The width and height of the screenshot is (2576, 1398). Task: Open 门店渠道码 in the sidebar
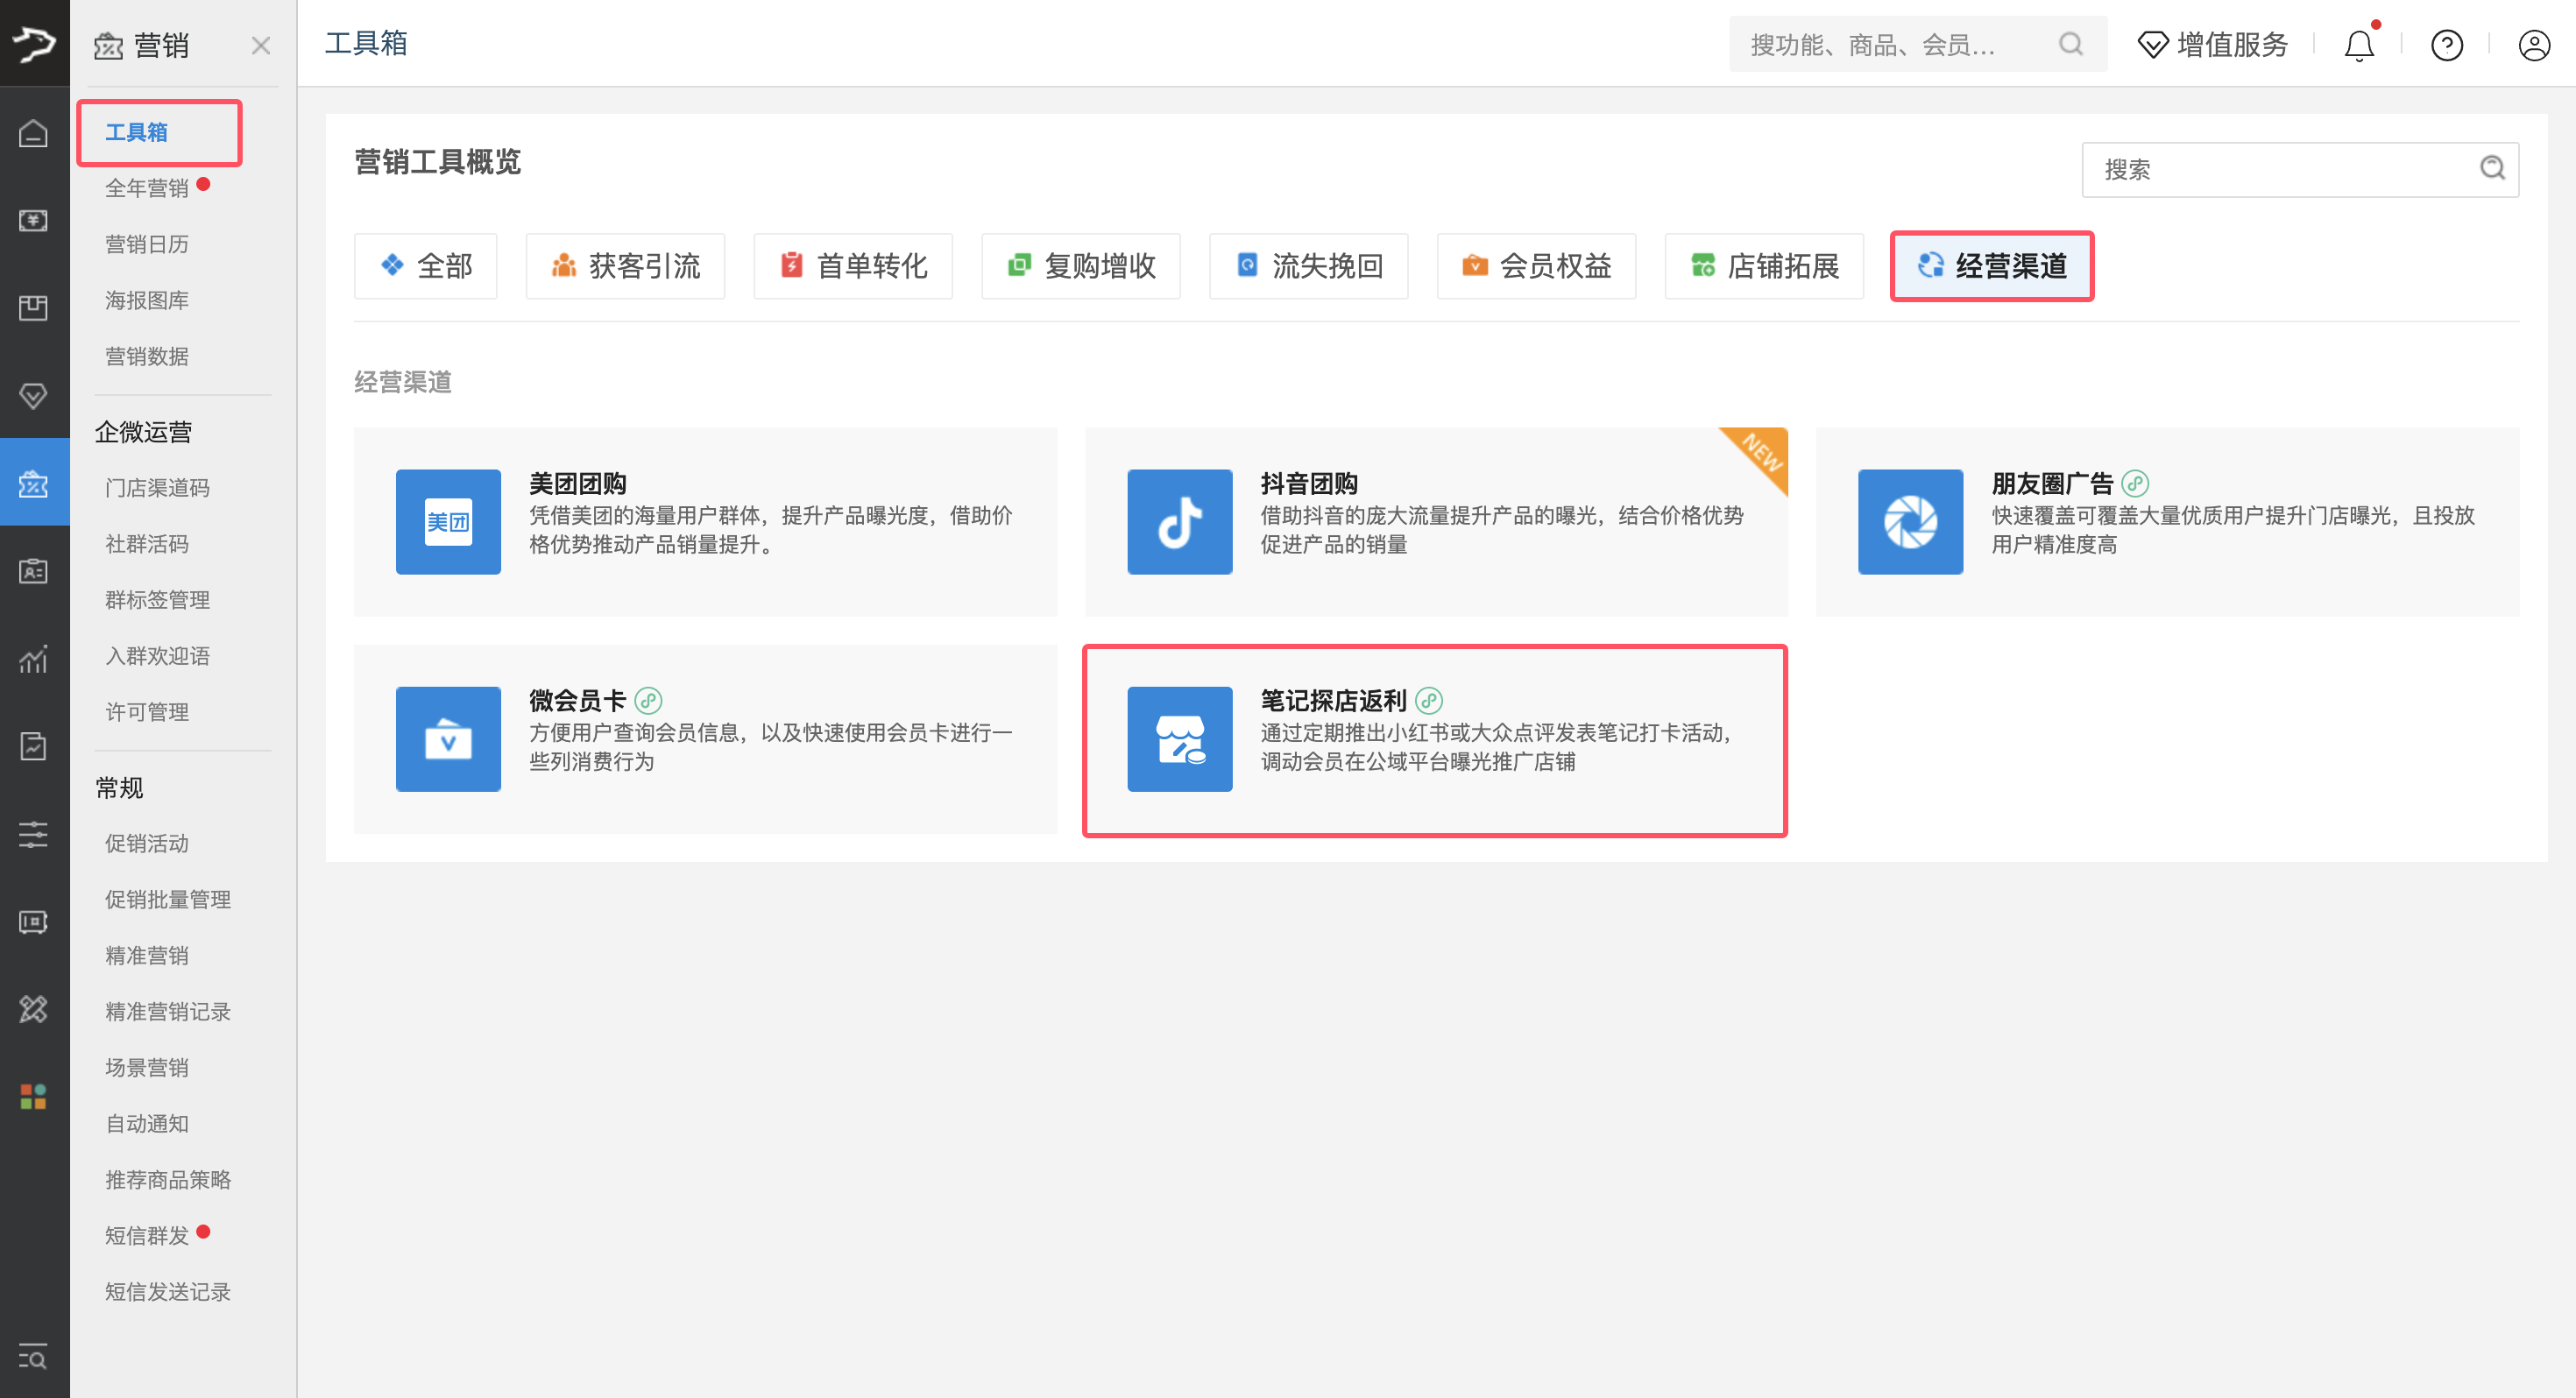(158, 487)
